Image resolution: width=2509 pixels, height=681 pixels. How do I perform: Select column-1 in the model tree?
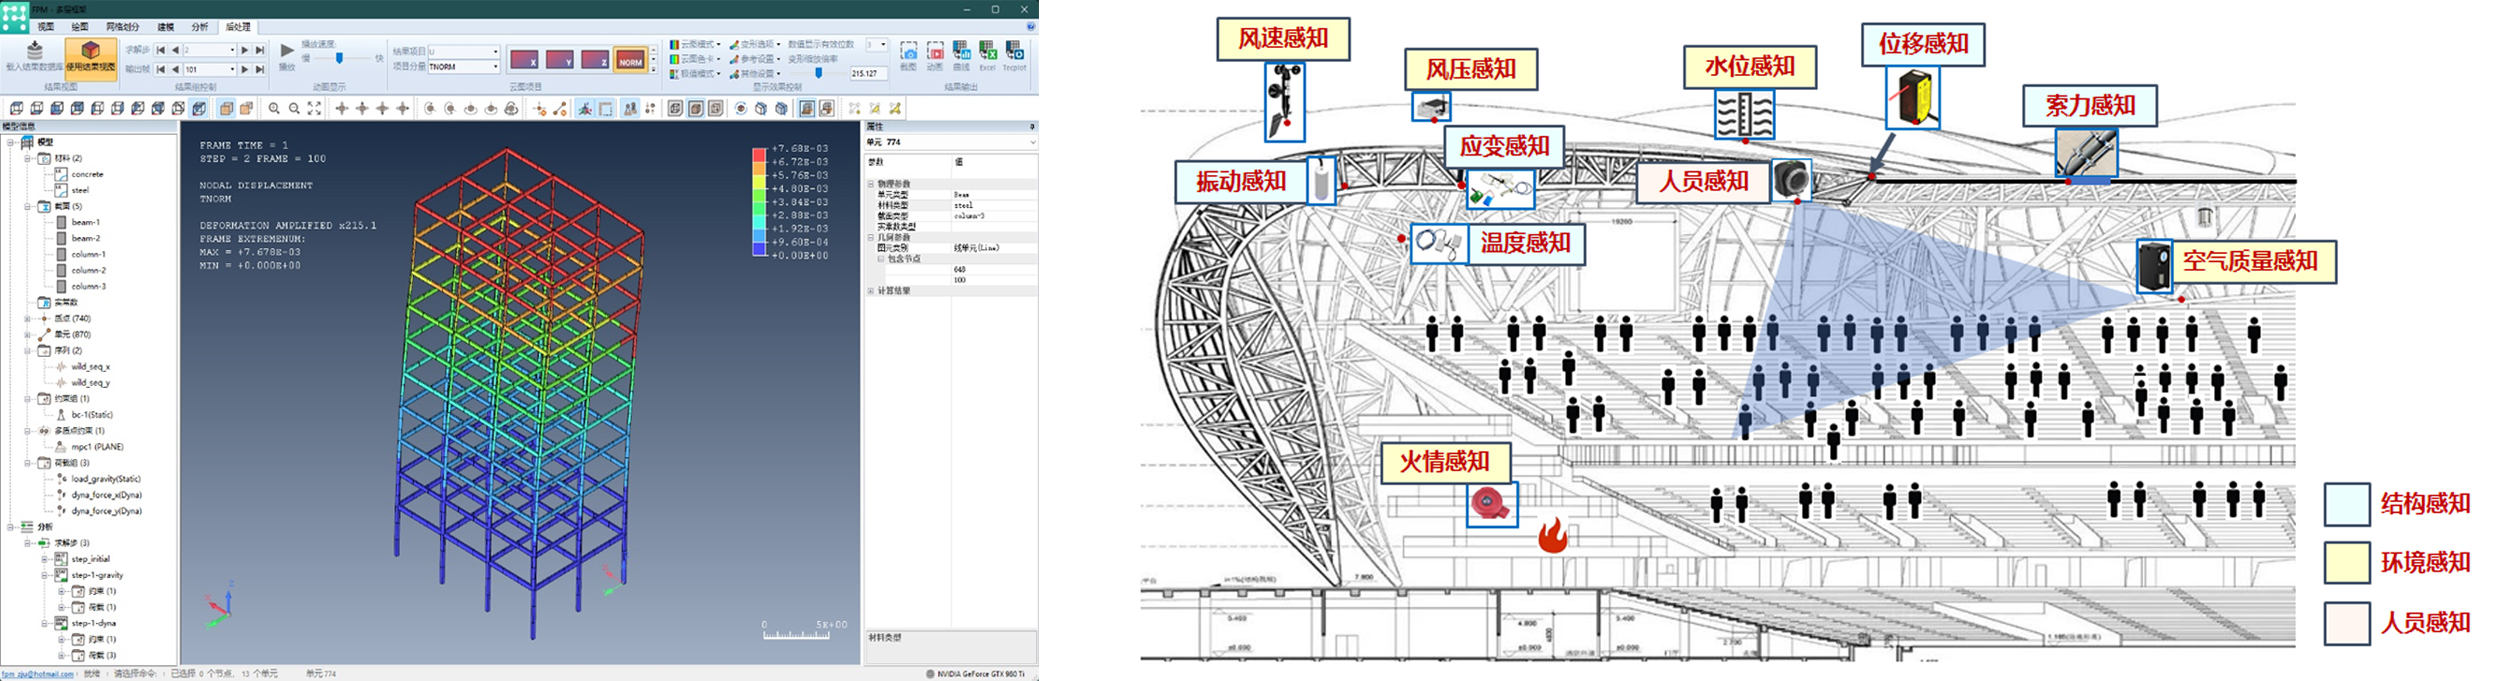coord(88,254)
